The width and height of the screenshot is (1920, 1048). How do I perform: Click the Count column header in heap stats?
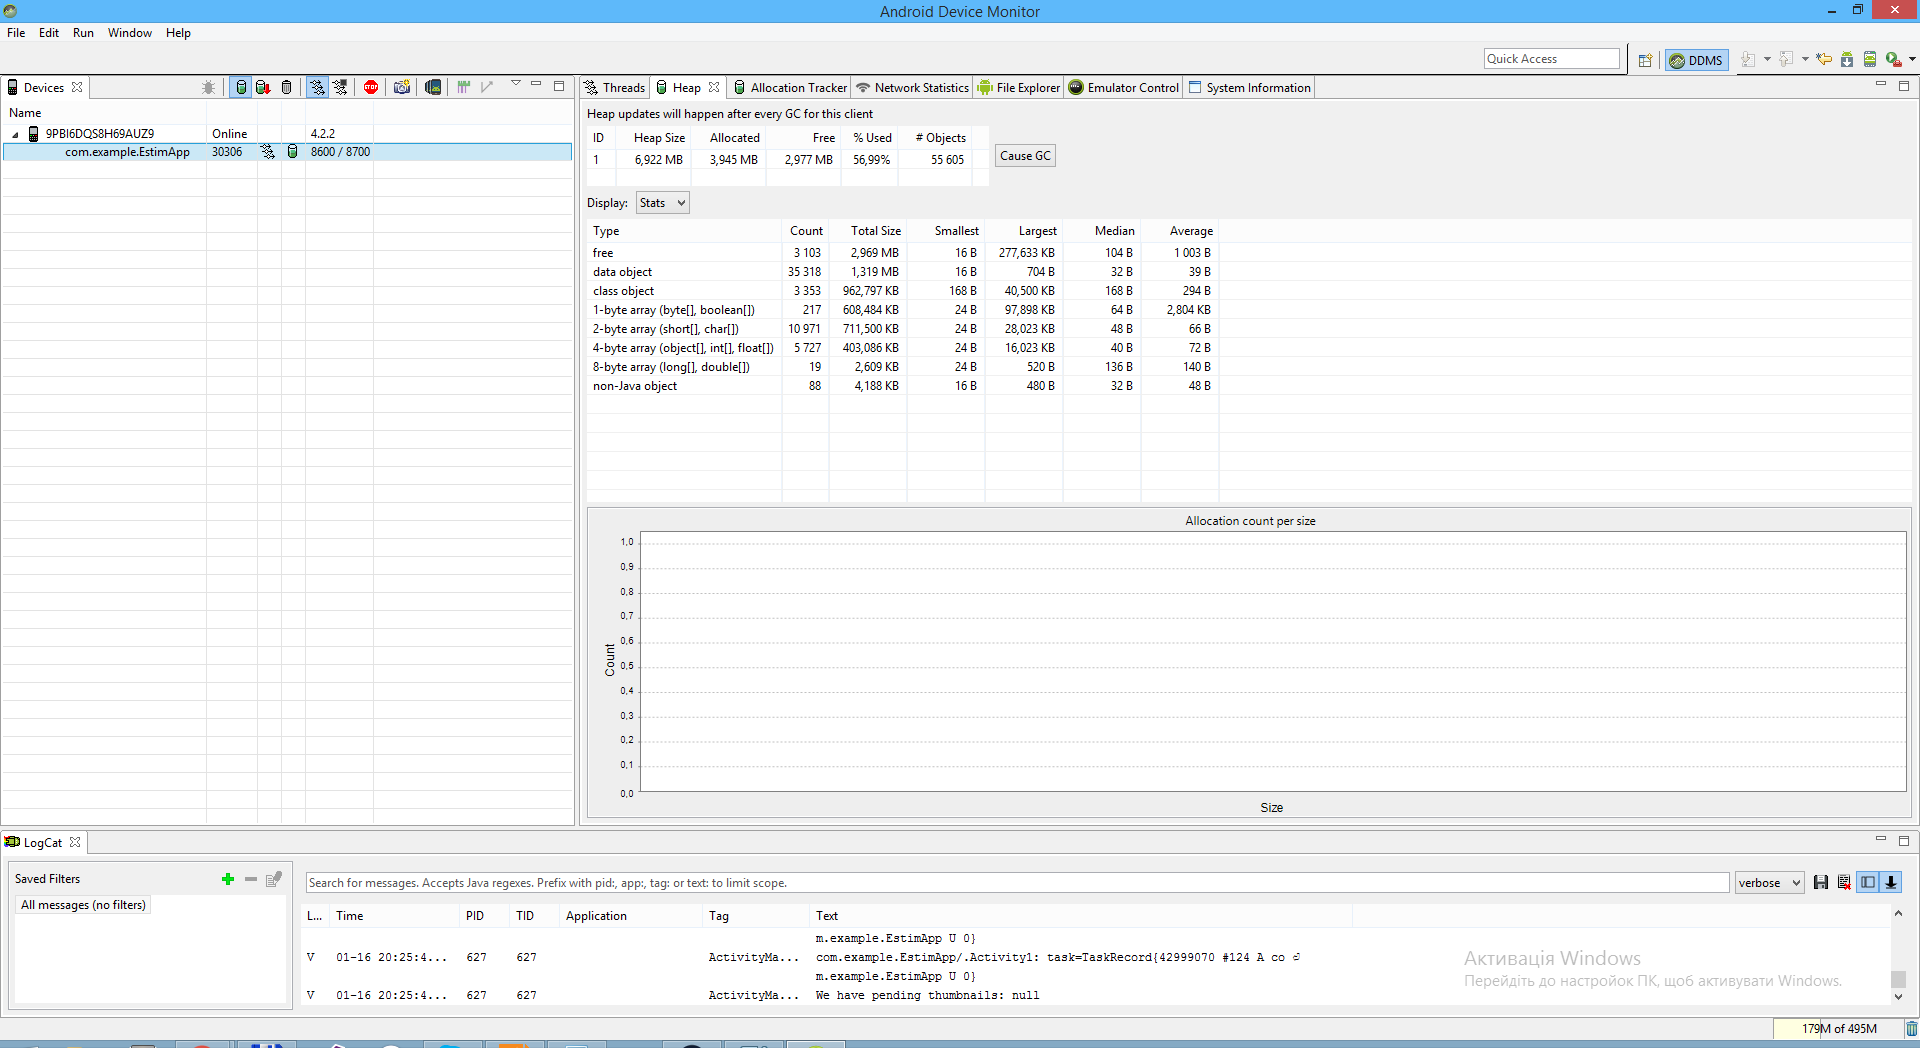[806, 231]
